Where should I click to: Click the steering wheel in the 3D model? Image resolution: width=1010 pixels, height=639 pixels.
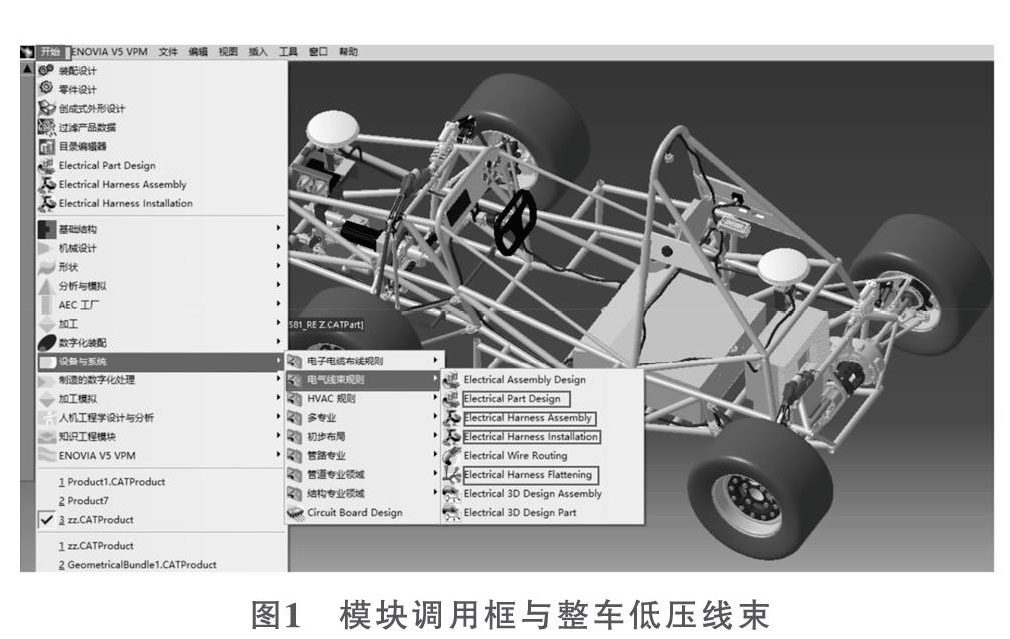515,220
